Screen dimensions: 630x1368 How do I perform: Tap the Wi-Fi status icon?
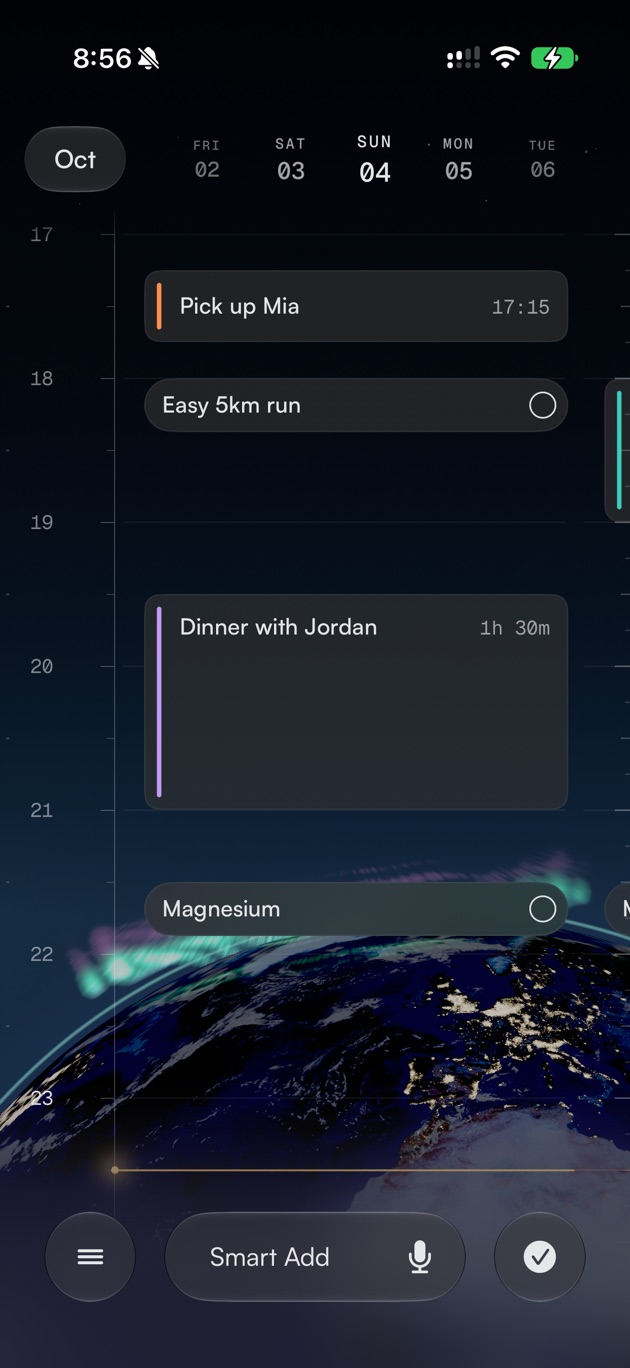pyautogui.click(x=506, y=58)
